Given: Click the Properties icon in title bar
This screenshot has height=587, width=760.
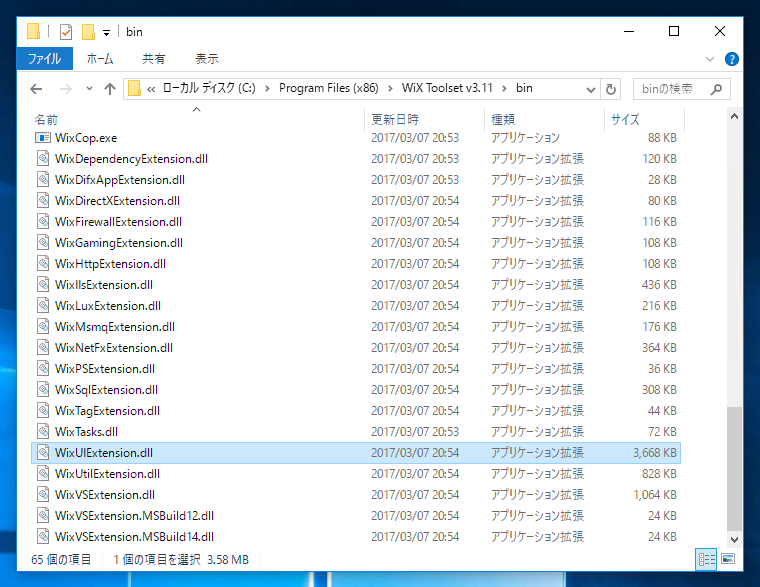Looking at the screenshot, I should click(65, 32).
